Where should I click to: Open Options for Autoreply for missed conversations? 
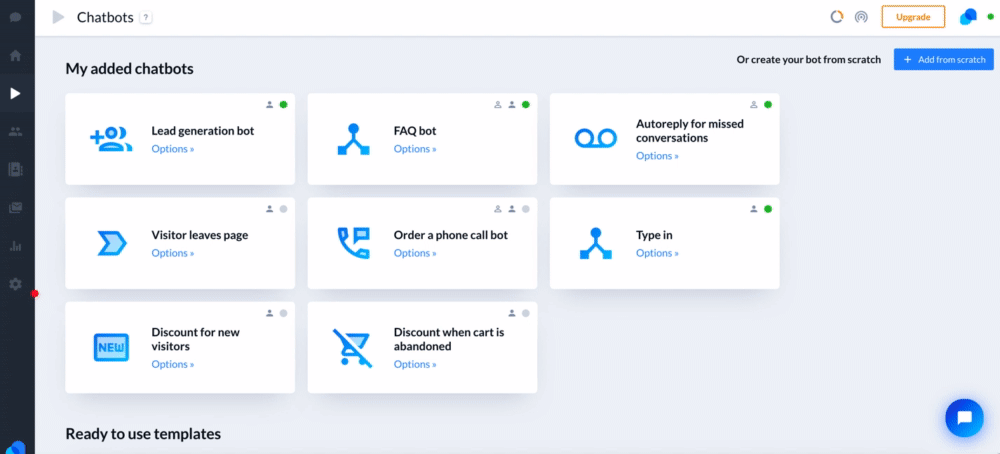pyautogui.click(x=658, y=156)
